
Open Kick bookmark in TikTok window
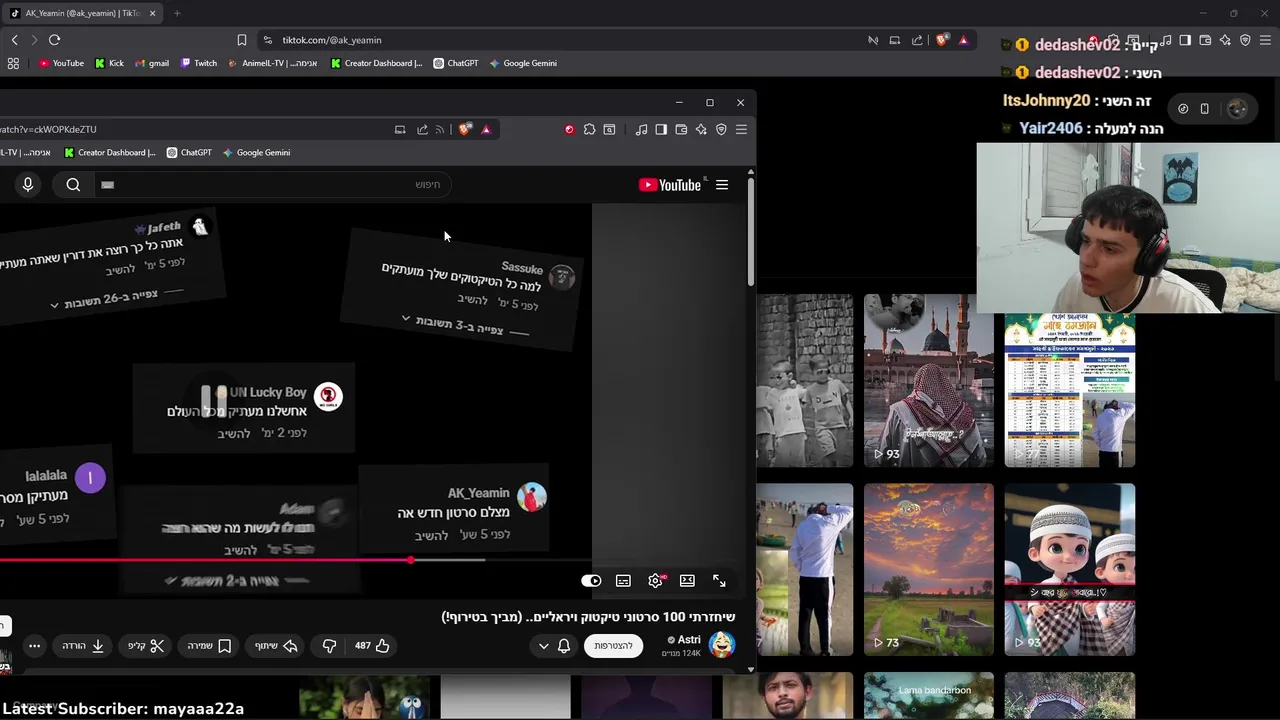[109, 63]
